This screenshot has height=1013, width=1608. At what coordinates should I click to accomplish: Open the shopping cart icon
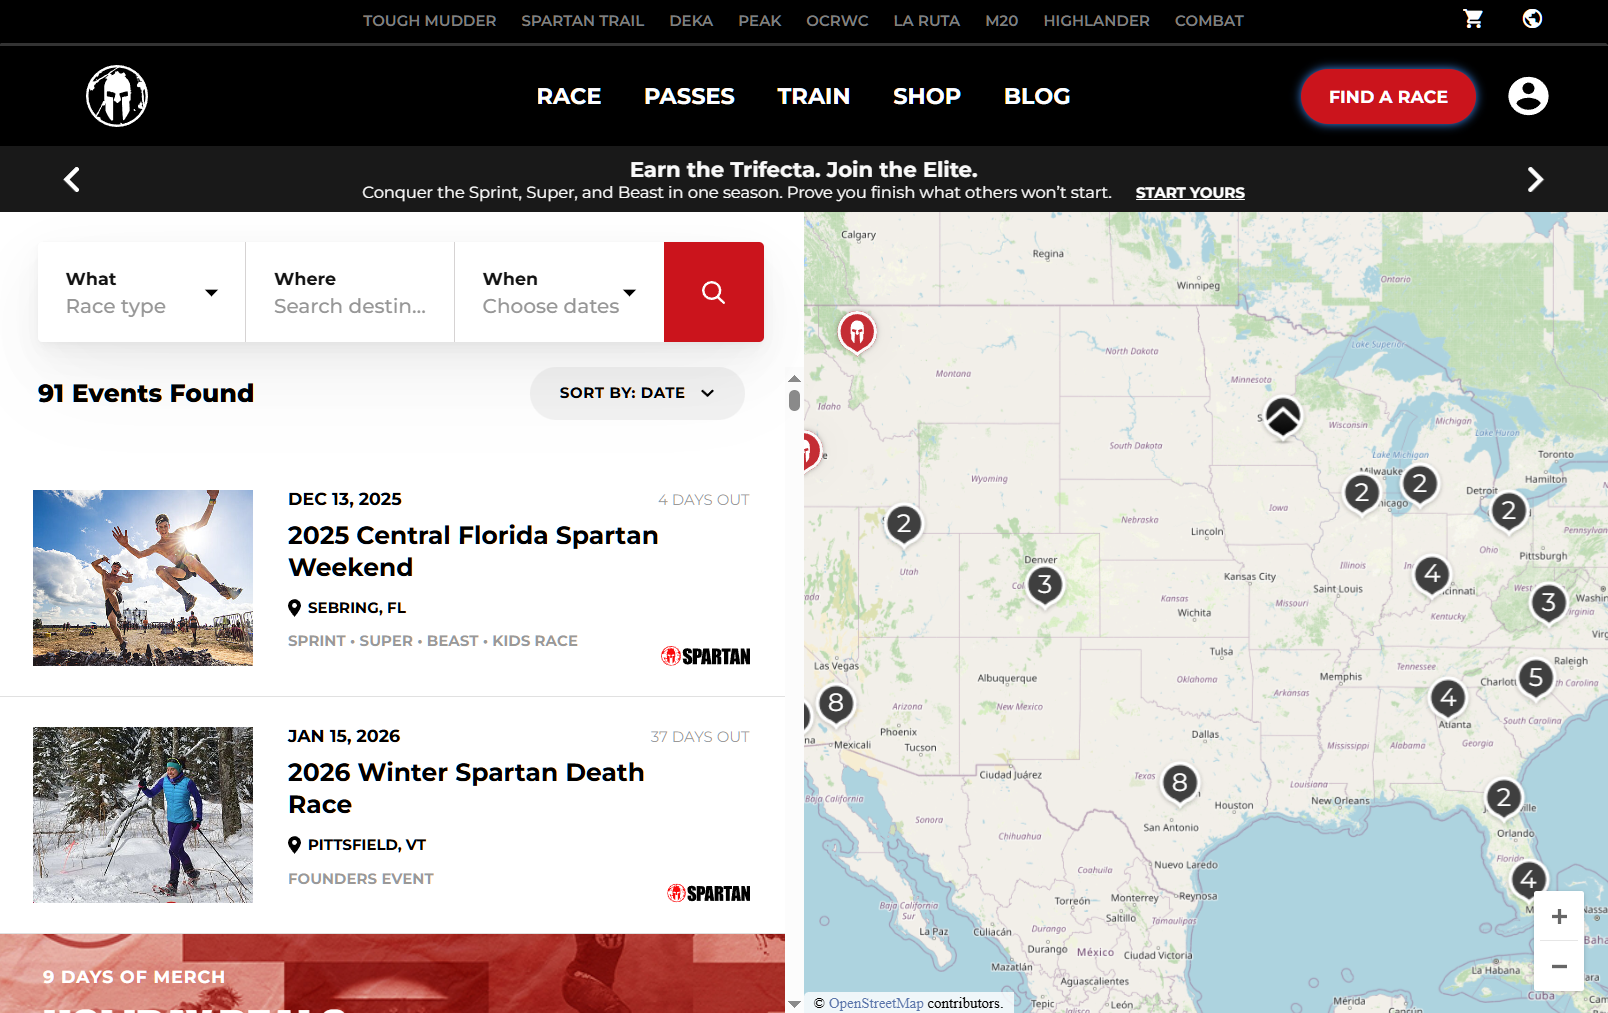point(1473,19)
